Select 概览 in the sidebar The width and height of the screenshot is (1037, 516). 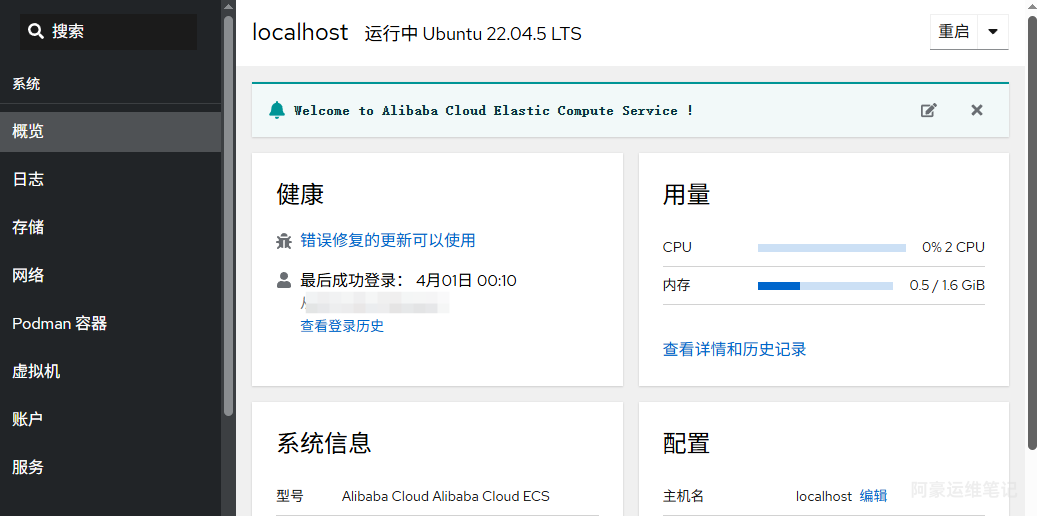[110, 132]
